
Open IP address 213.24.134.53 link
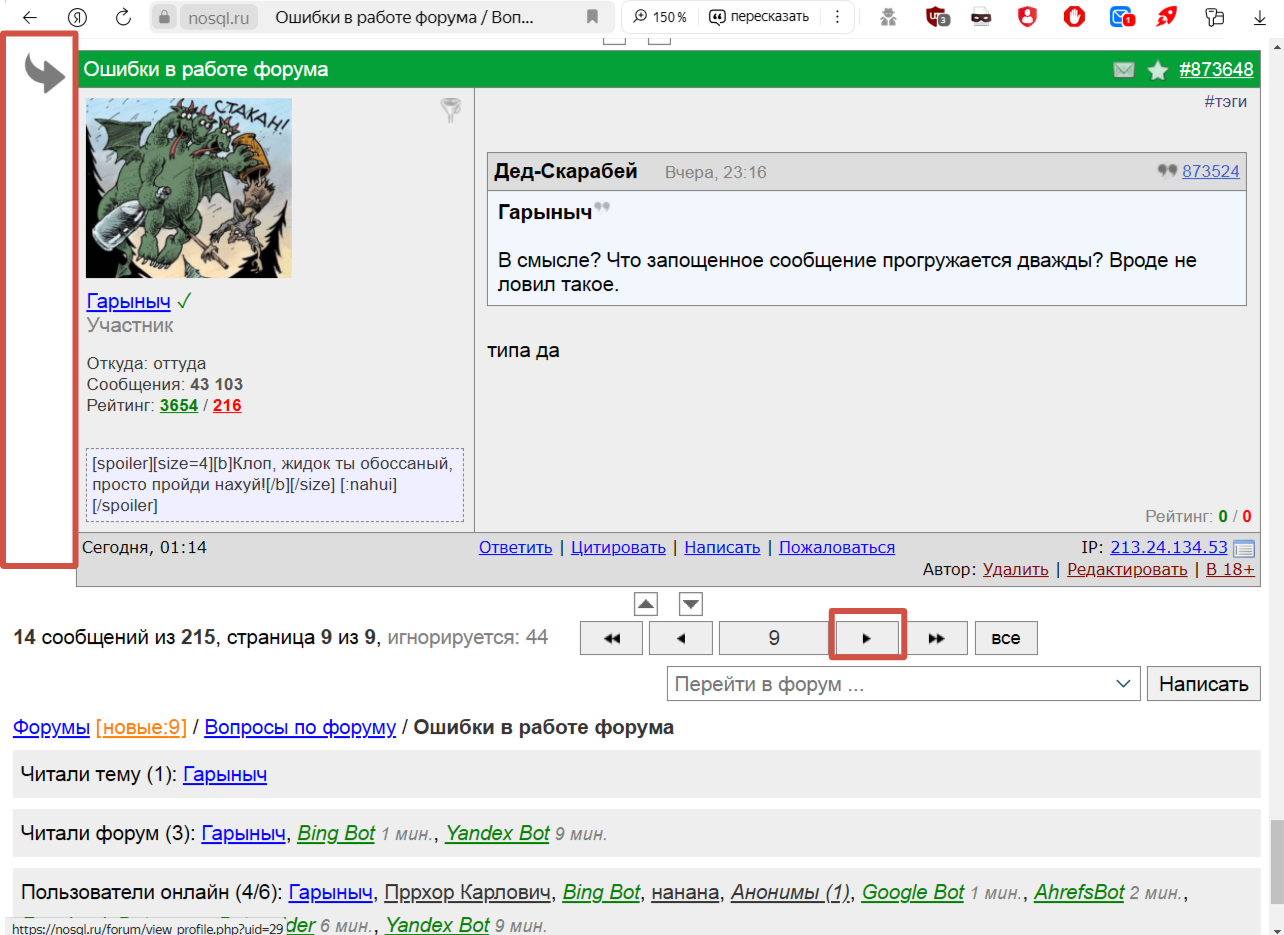point(1168,547)
